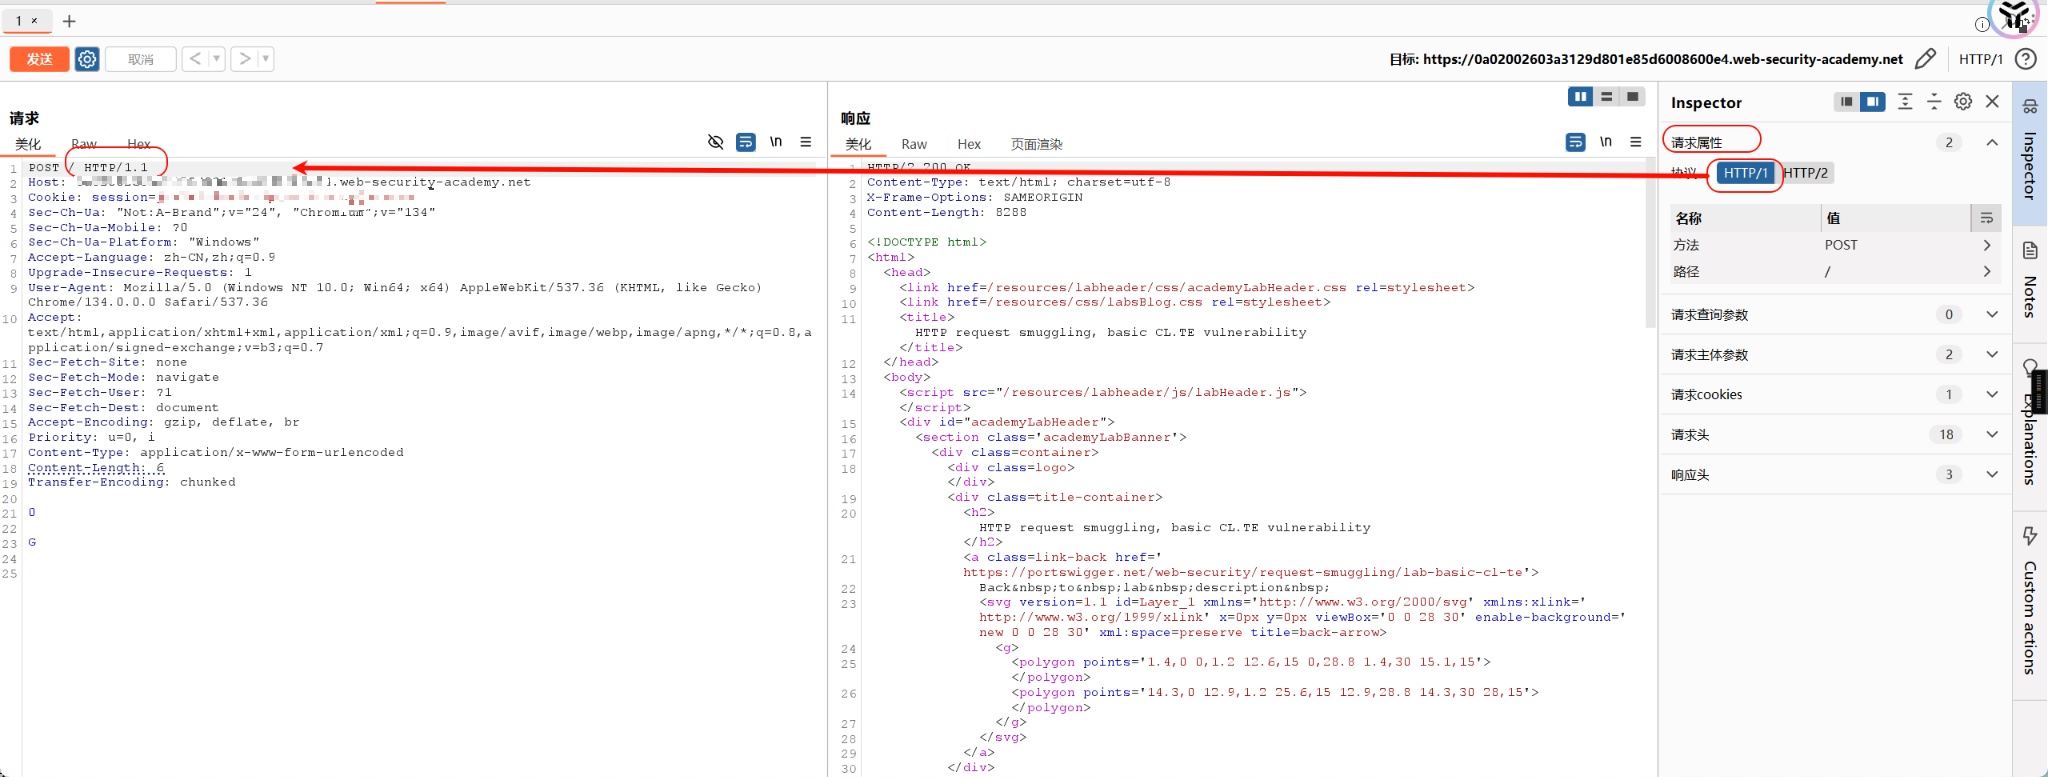This screenshot has height=777, width=2048.
Task: Toggle request \n newline display
Action: pyautogui.click(x=776, y=142)
